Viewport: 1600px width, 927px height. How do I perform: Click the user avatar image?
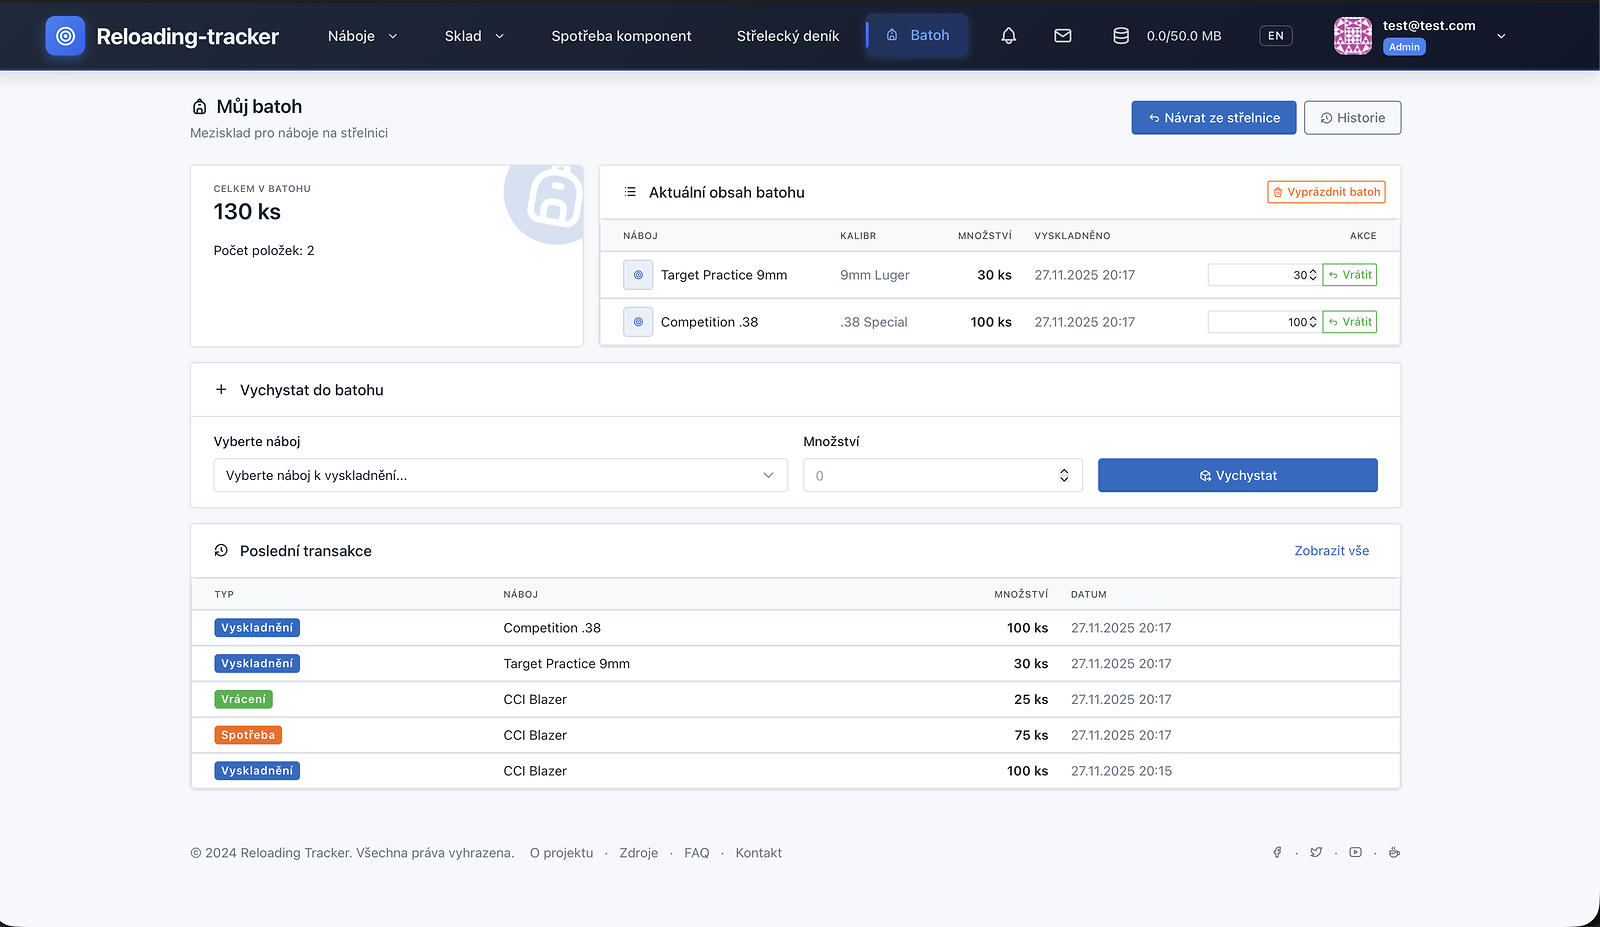point(1352,36)
